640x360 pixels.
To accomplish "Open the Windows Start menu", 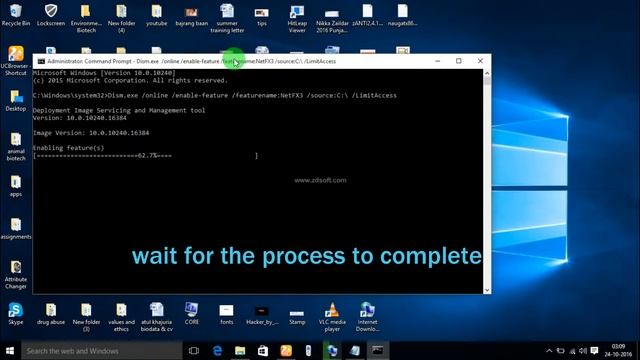I will tap(10, 351).
